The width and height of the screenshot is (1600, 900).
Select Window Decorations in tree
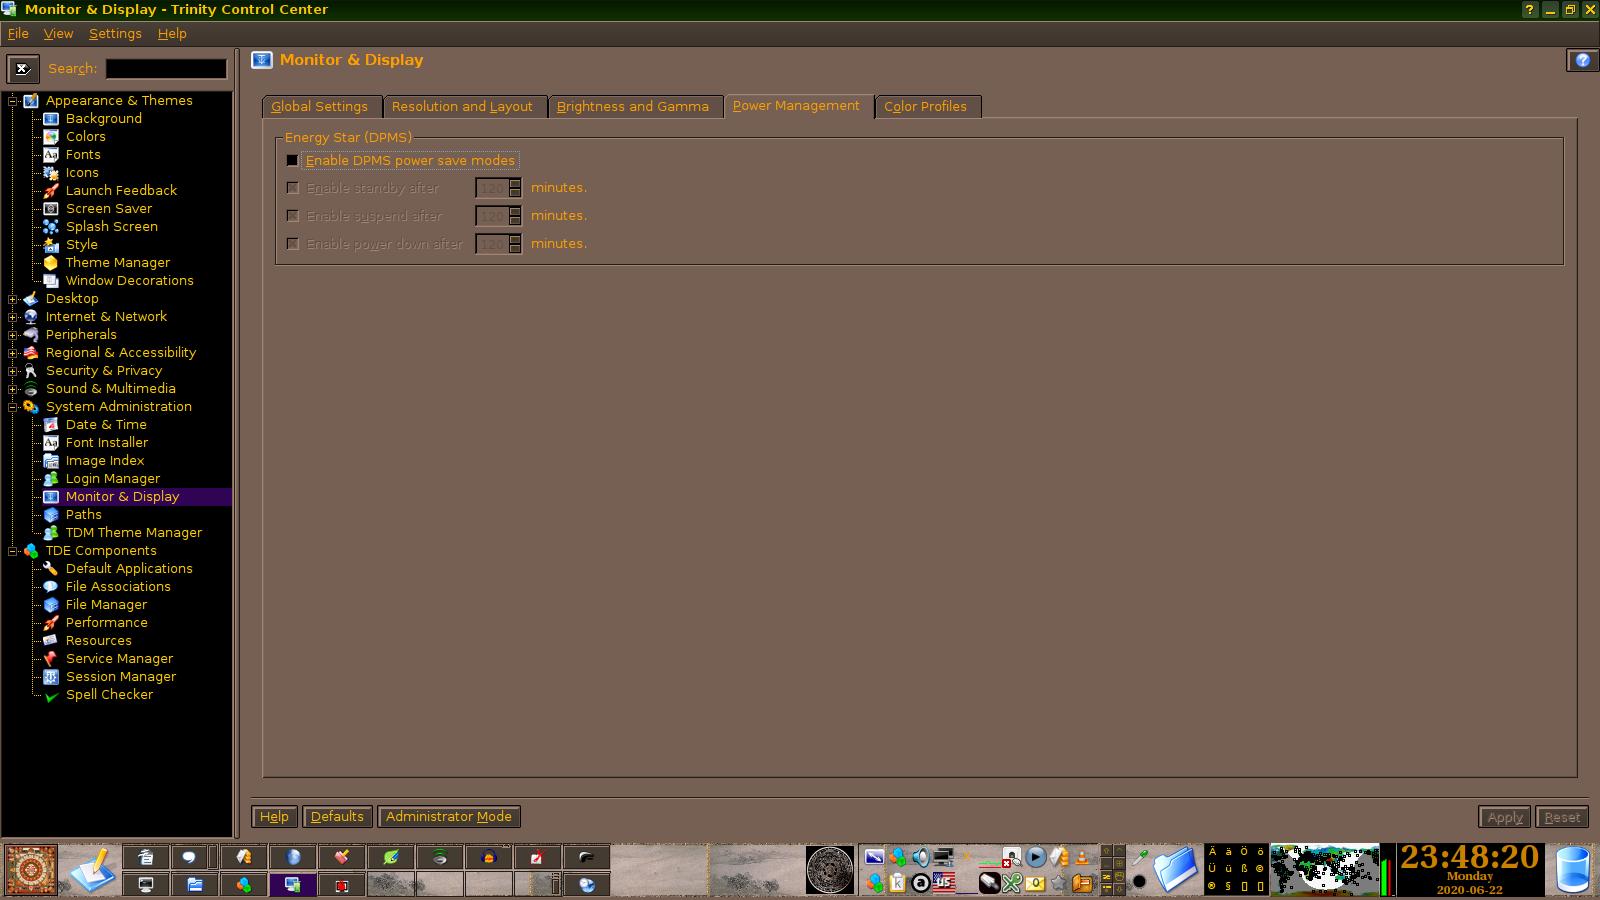coord(129,280)
